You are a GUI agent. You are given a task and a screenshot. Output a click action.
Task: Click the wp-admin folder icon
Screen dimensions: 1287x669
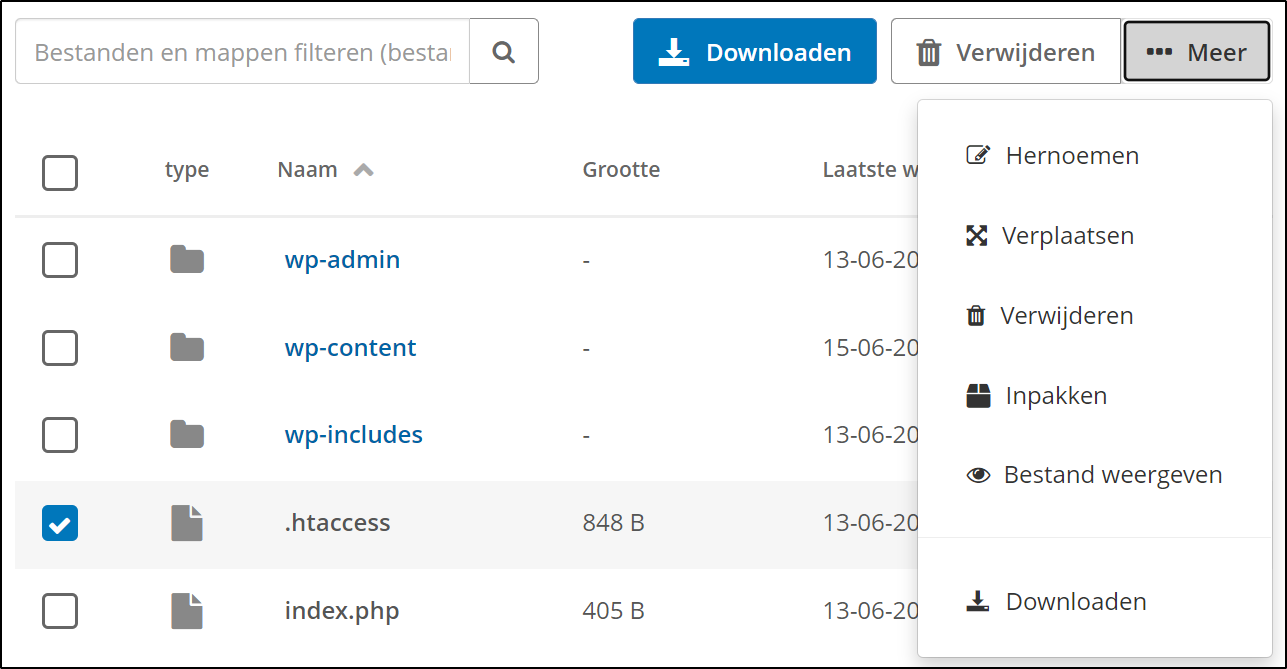(186, 259)
